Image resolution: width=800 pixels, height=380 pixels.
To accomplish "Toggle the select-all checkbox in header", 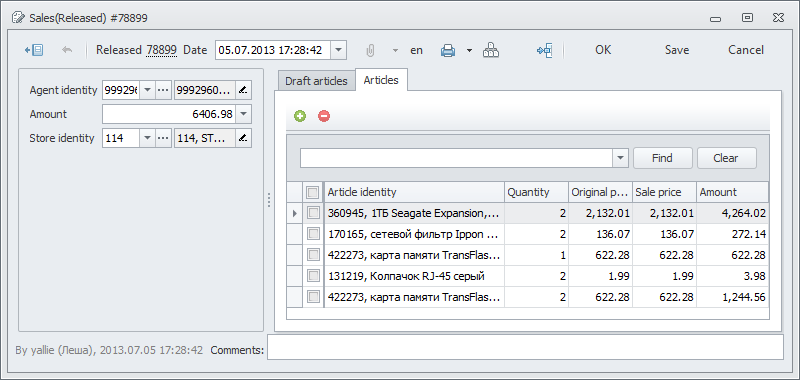I will tap(313, 192).
